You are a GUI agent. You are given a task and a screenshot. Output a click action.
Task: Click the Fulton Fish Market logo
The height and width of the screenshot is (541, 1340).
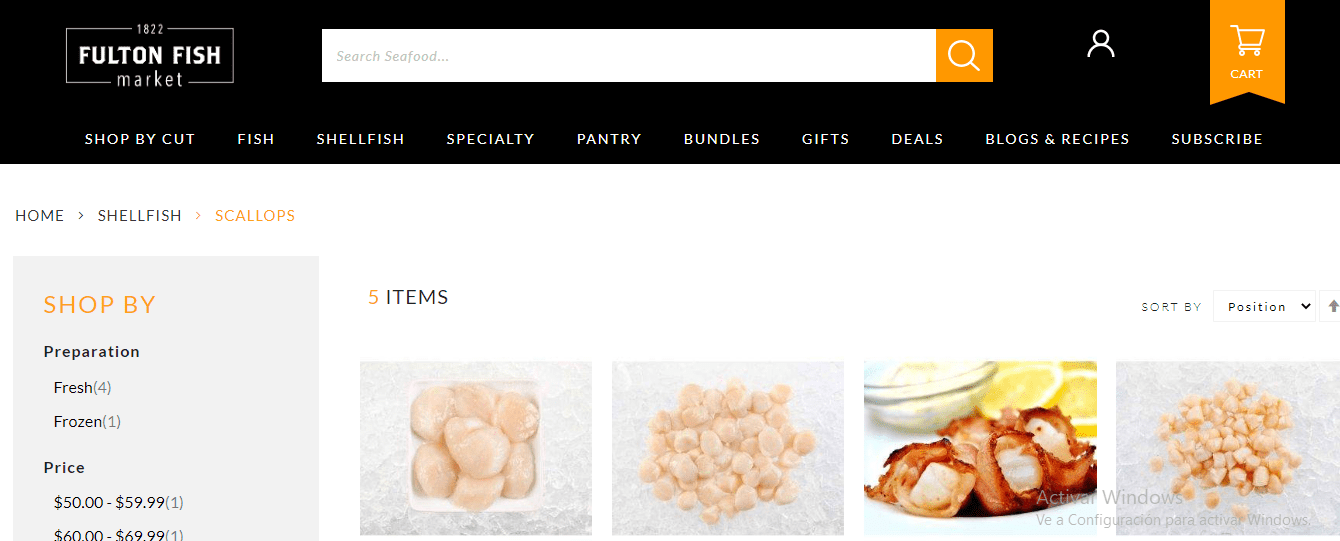(x=150, y=55)
